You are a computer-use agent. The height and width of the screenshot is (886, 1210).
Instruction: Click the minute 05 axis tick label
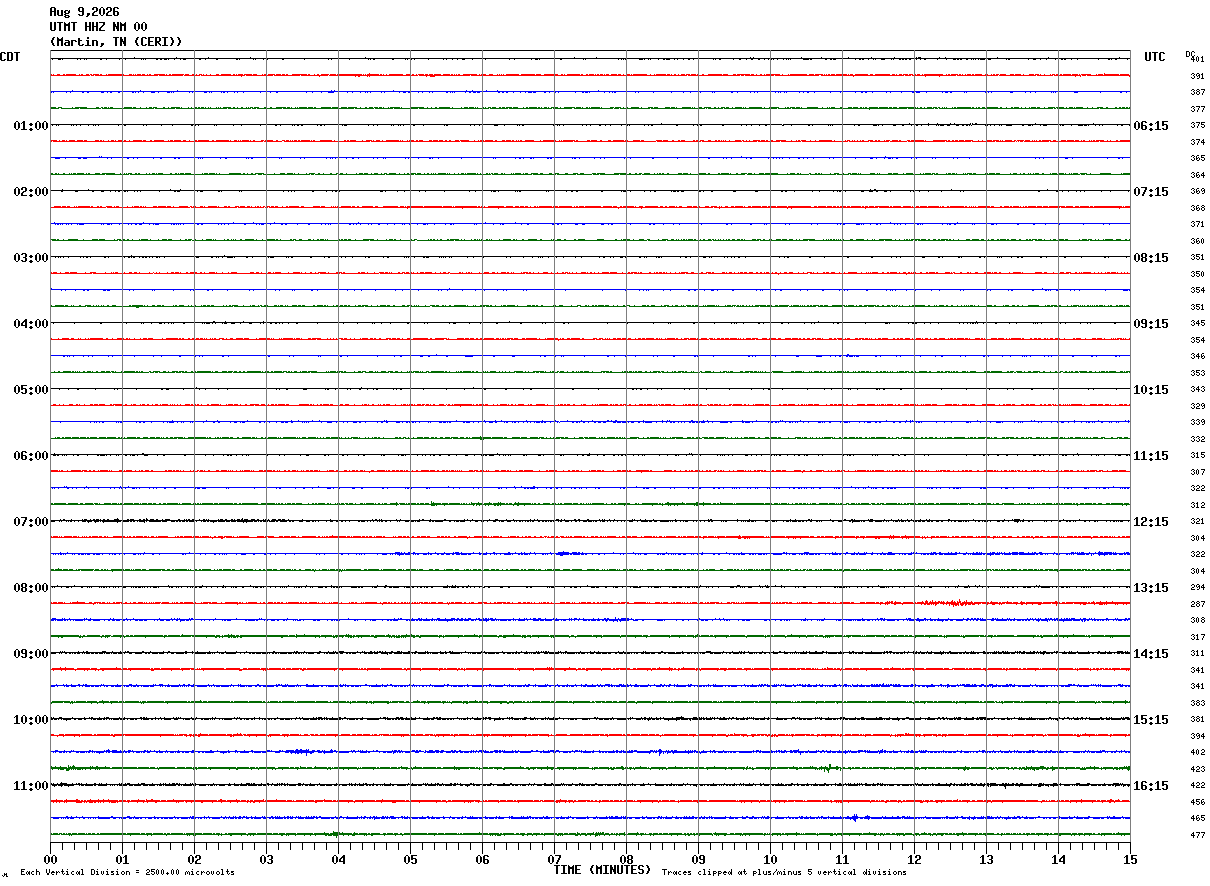click(410, 859)
